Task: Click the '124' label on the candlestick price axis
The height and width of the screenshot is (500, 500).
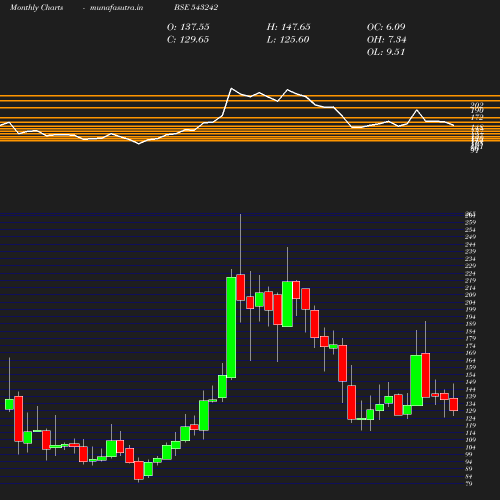Action: pos(471,418)
